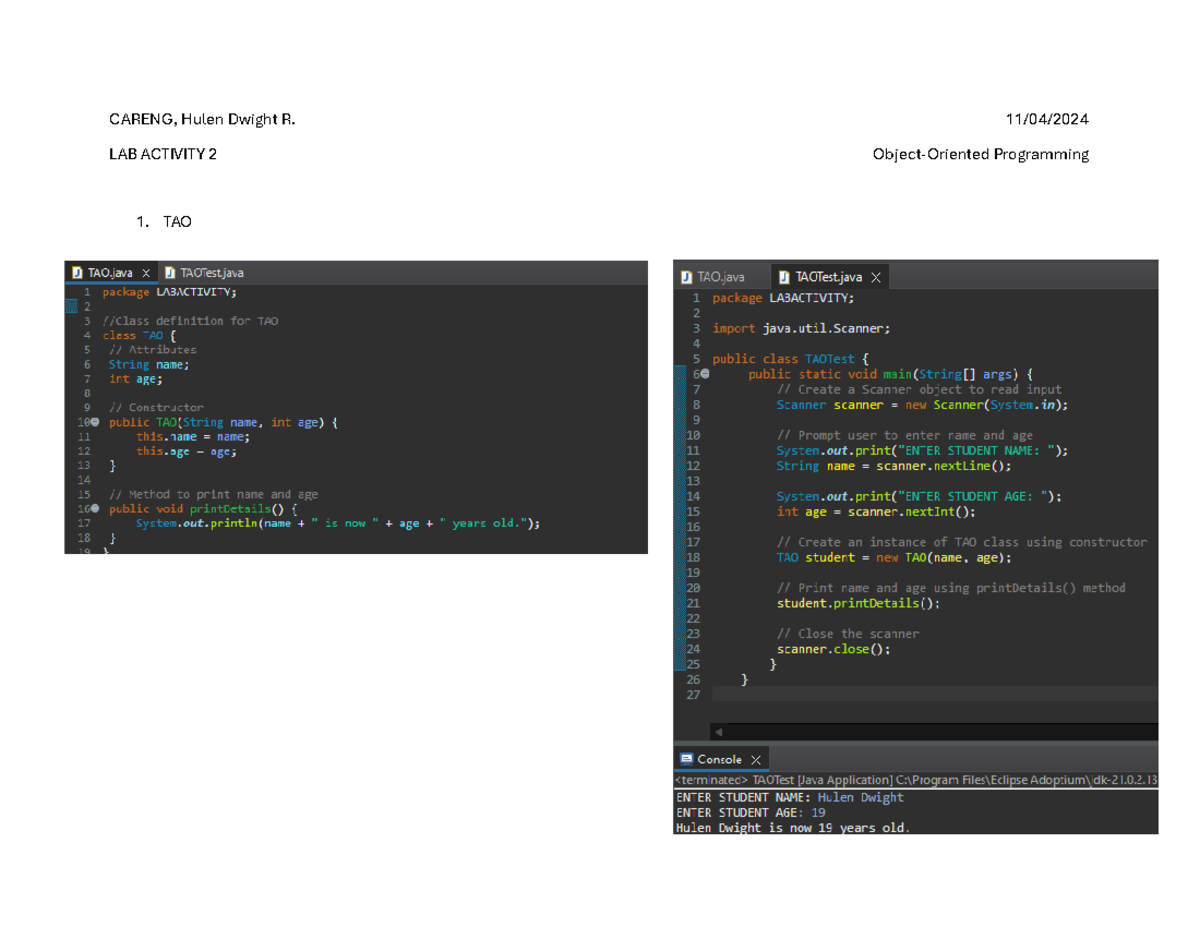
Task: Click the Java file icon on TAO.java tab
Action: [x=78, y=272]
